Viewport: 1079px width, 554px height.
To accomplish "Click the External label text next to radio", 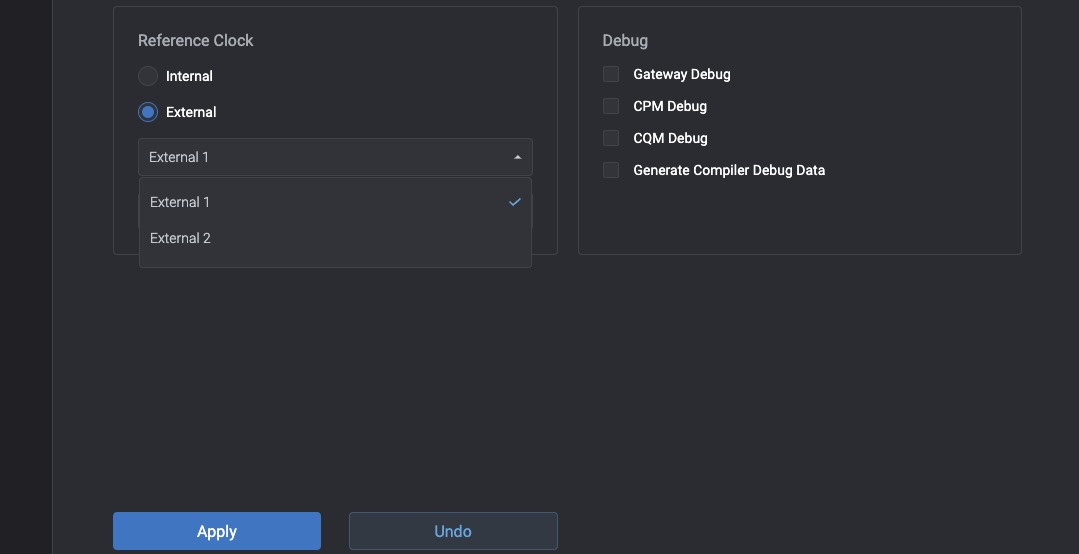I will coord(191,112).
